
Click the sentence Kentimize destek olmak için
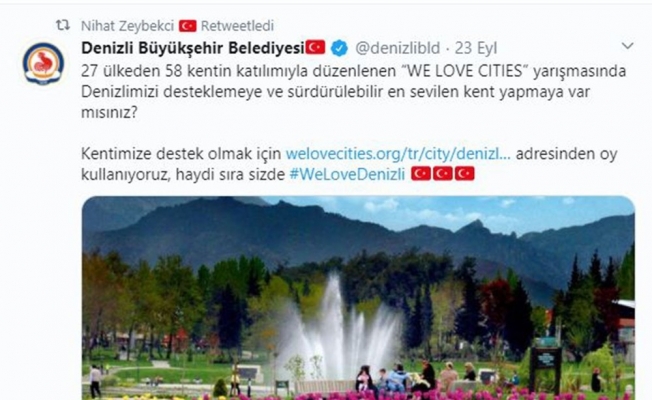point(181,154)
